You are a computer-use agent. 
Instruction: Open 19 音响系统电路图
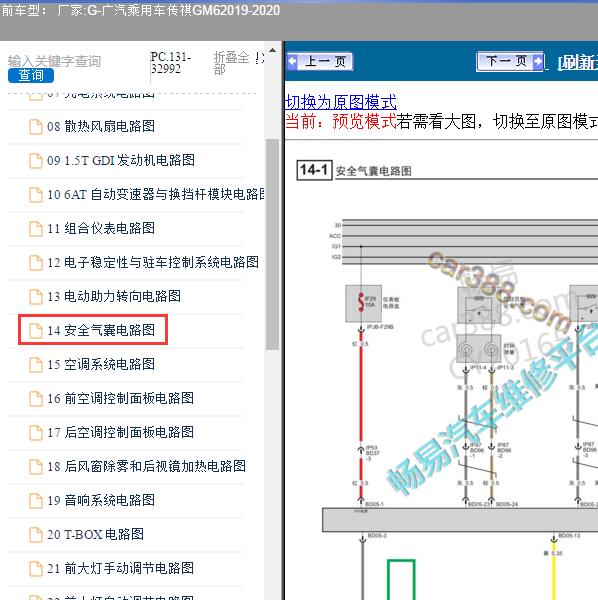(101, 501)
